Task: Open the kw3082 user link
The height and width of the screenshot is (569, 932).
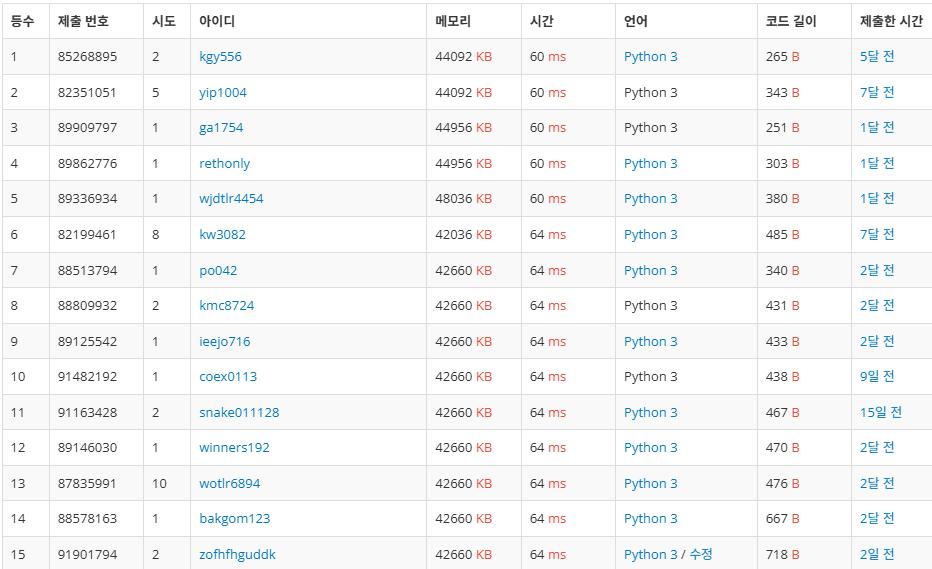Action: click(222, 234)
